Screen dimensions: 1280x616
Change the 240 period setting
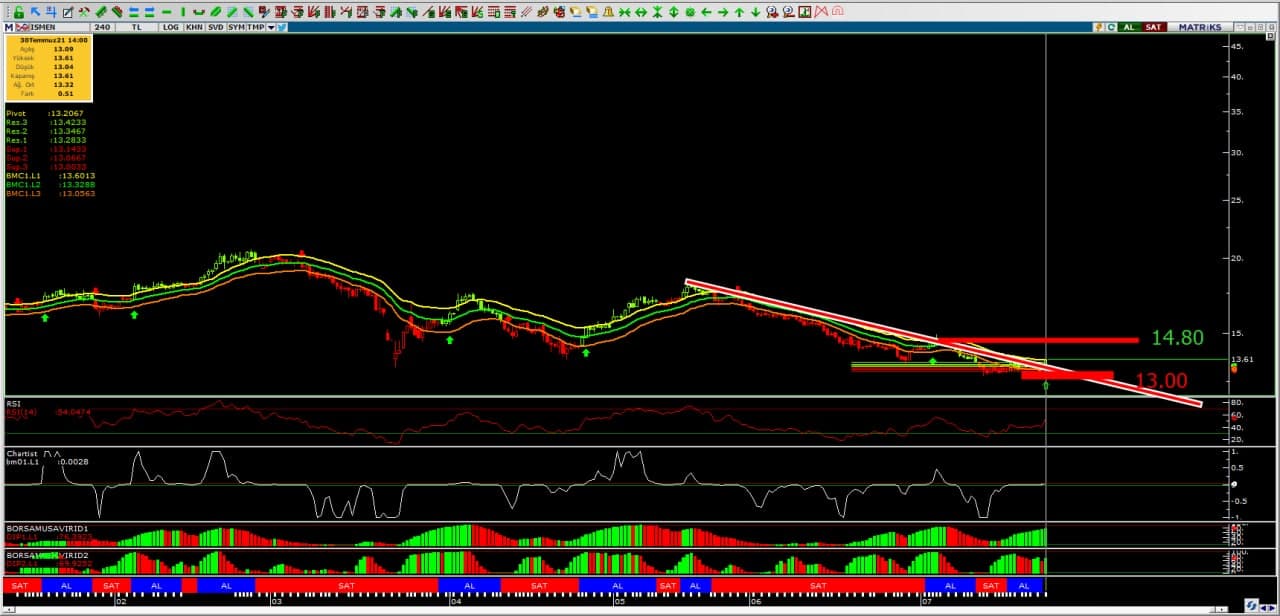pyautogui.click(x=104, y=27)
